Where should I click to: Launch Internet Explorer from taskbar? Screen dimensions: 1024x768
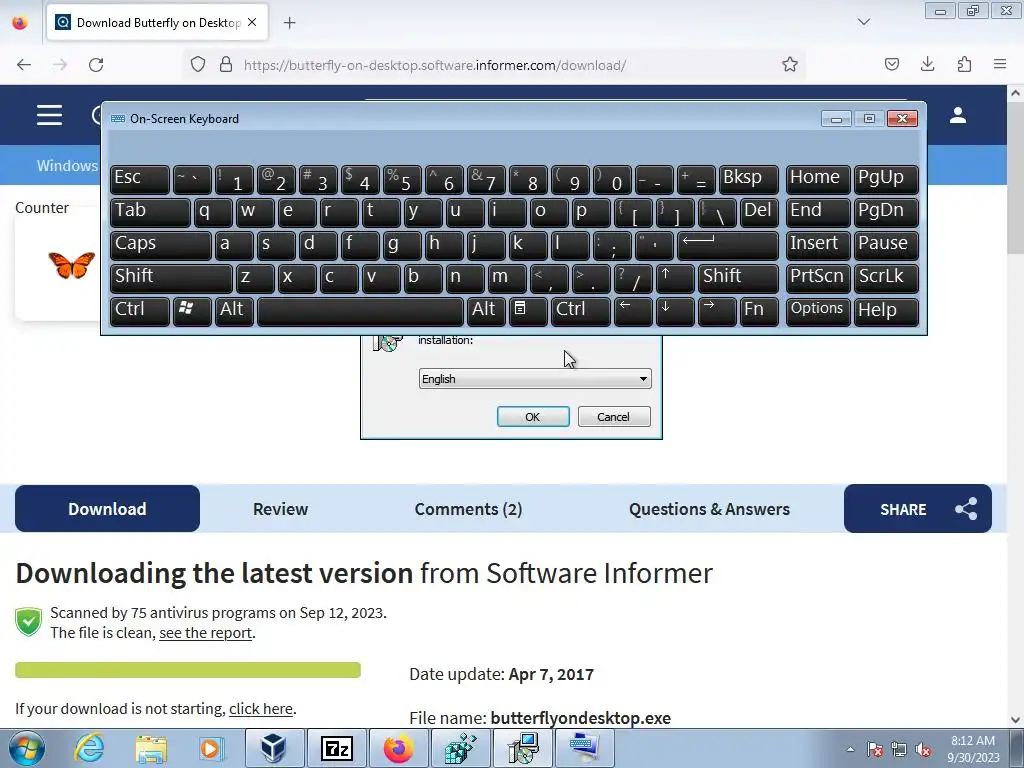(89, 748)
